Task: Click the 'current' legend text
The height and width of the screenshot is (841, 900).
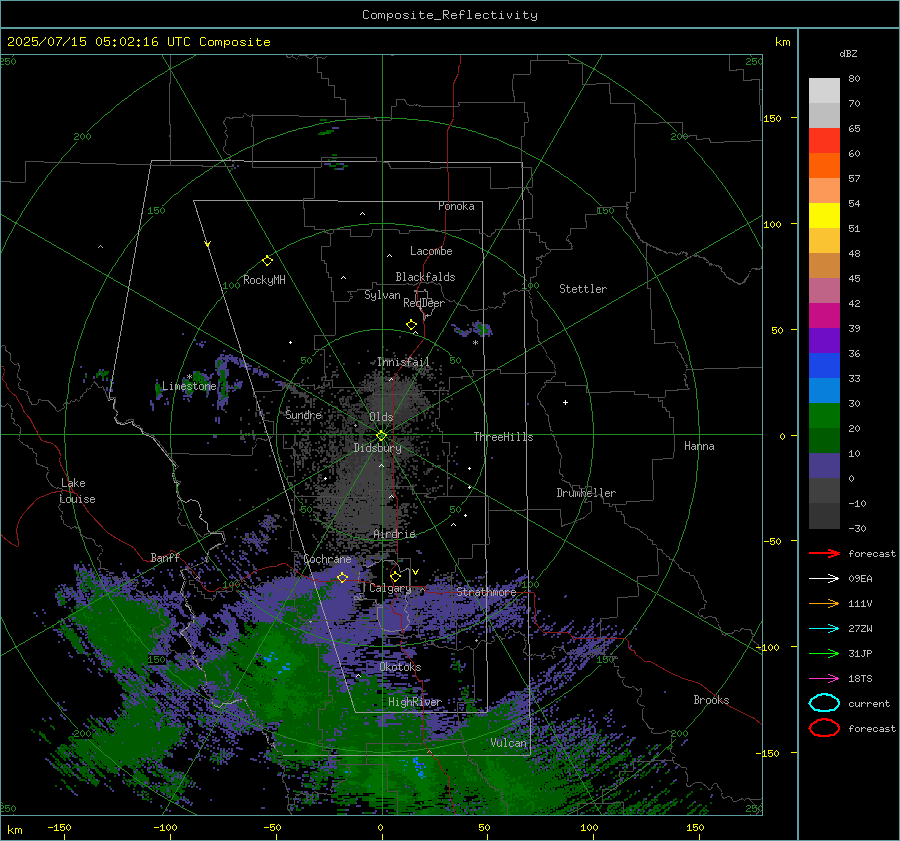Action: tap(869, 704)
